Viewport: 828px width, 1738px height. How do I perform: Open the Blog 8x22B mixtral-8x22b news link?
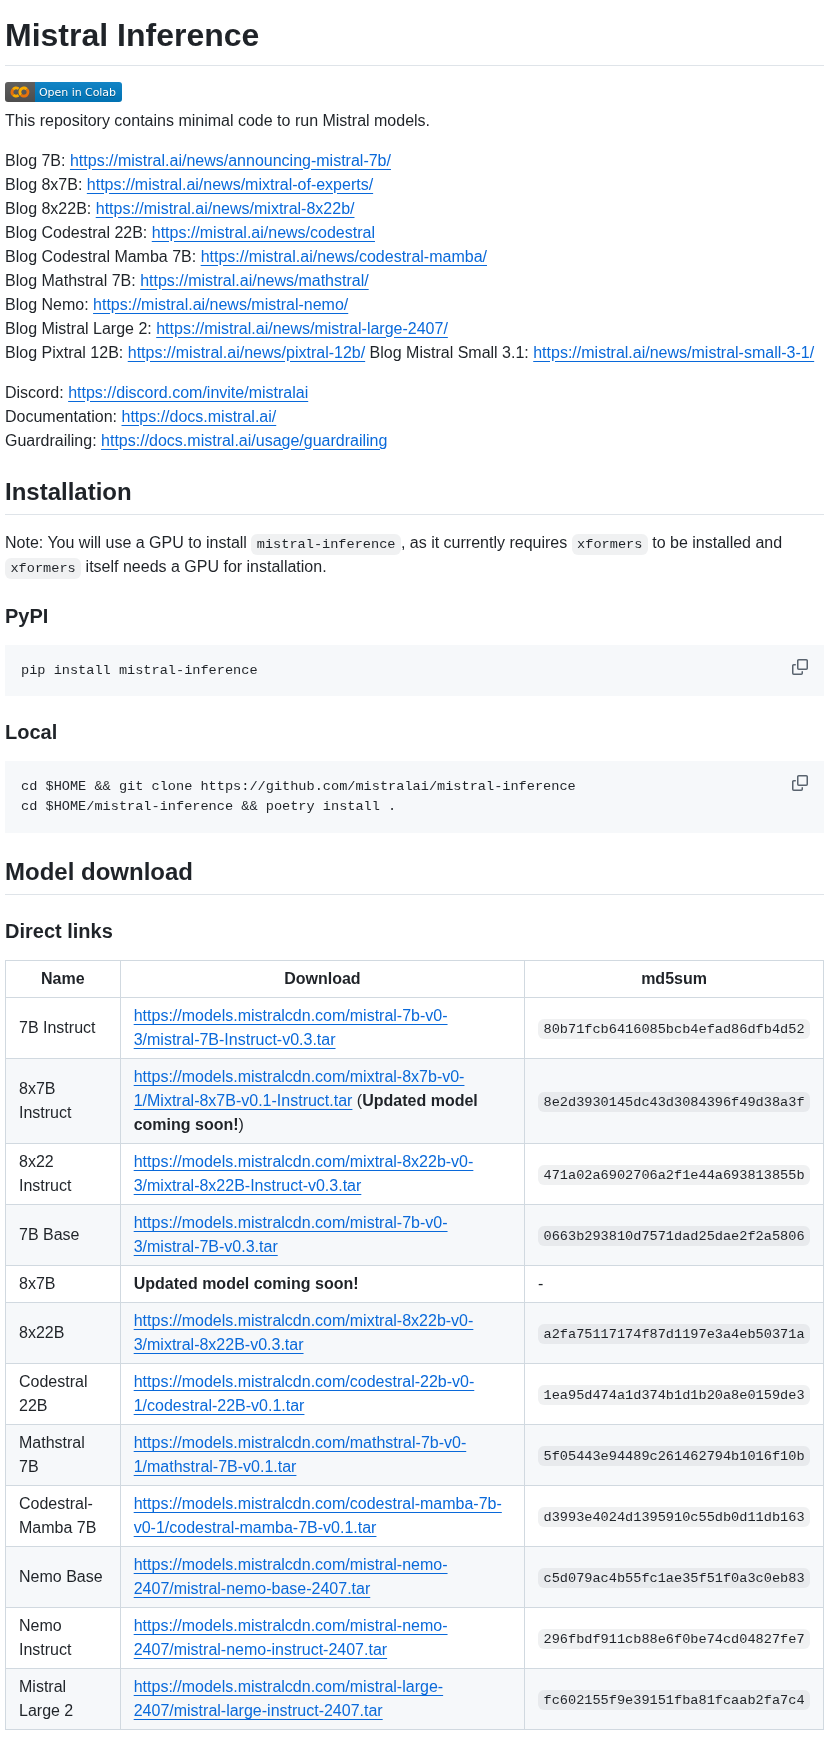pos(225,208)
